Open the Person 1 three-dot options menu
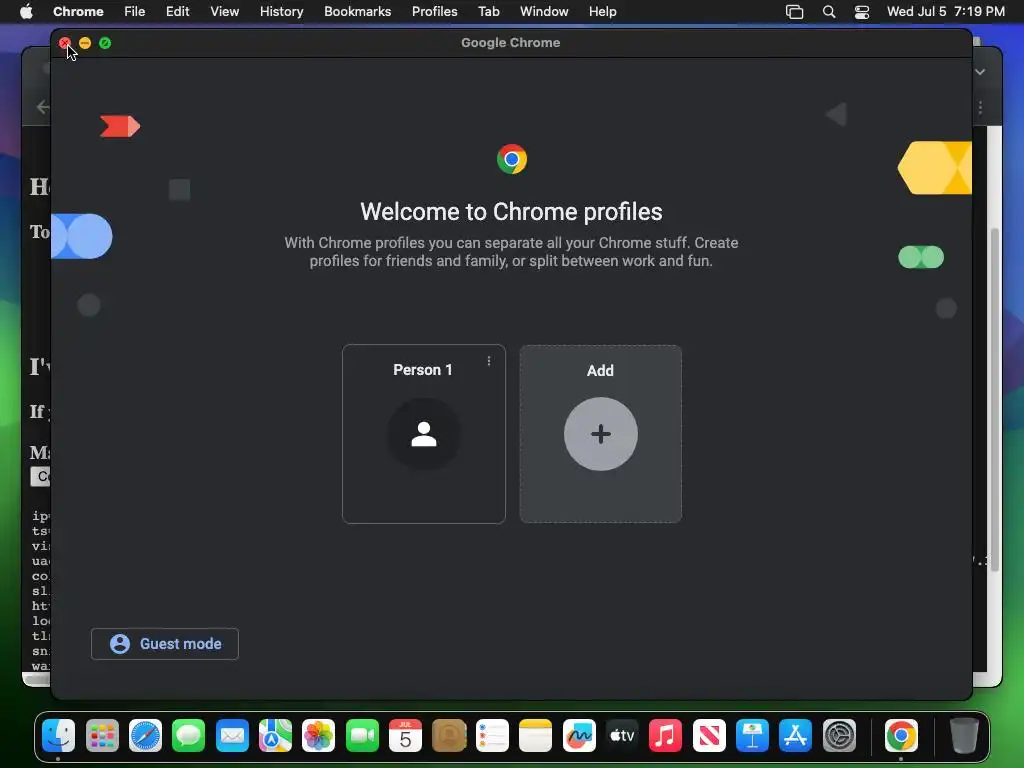This screenshot has height=768, width=1024. point(488,361)
